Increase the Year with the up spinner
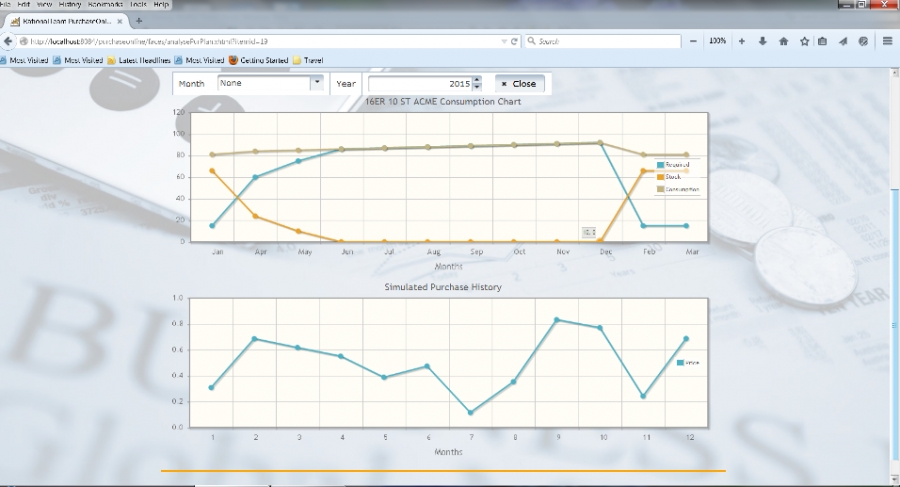The width and height of the screenshot is (900, 487). 476,80
